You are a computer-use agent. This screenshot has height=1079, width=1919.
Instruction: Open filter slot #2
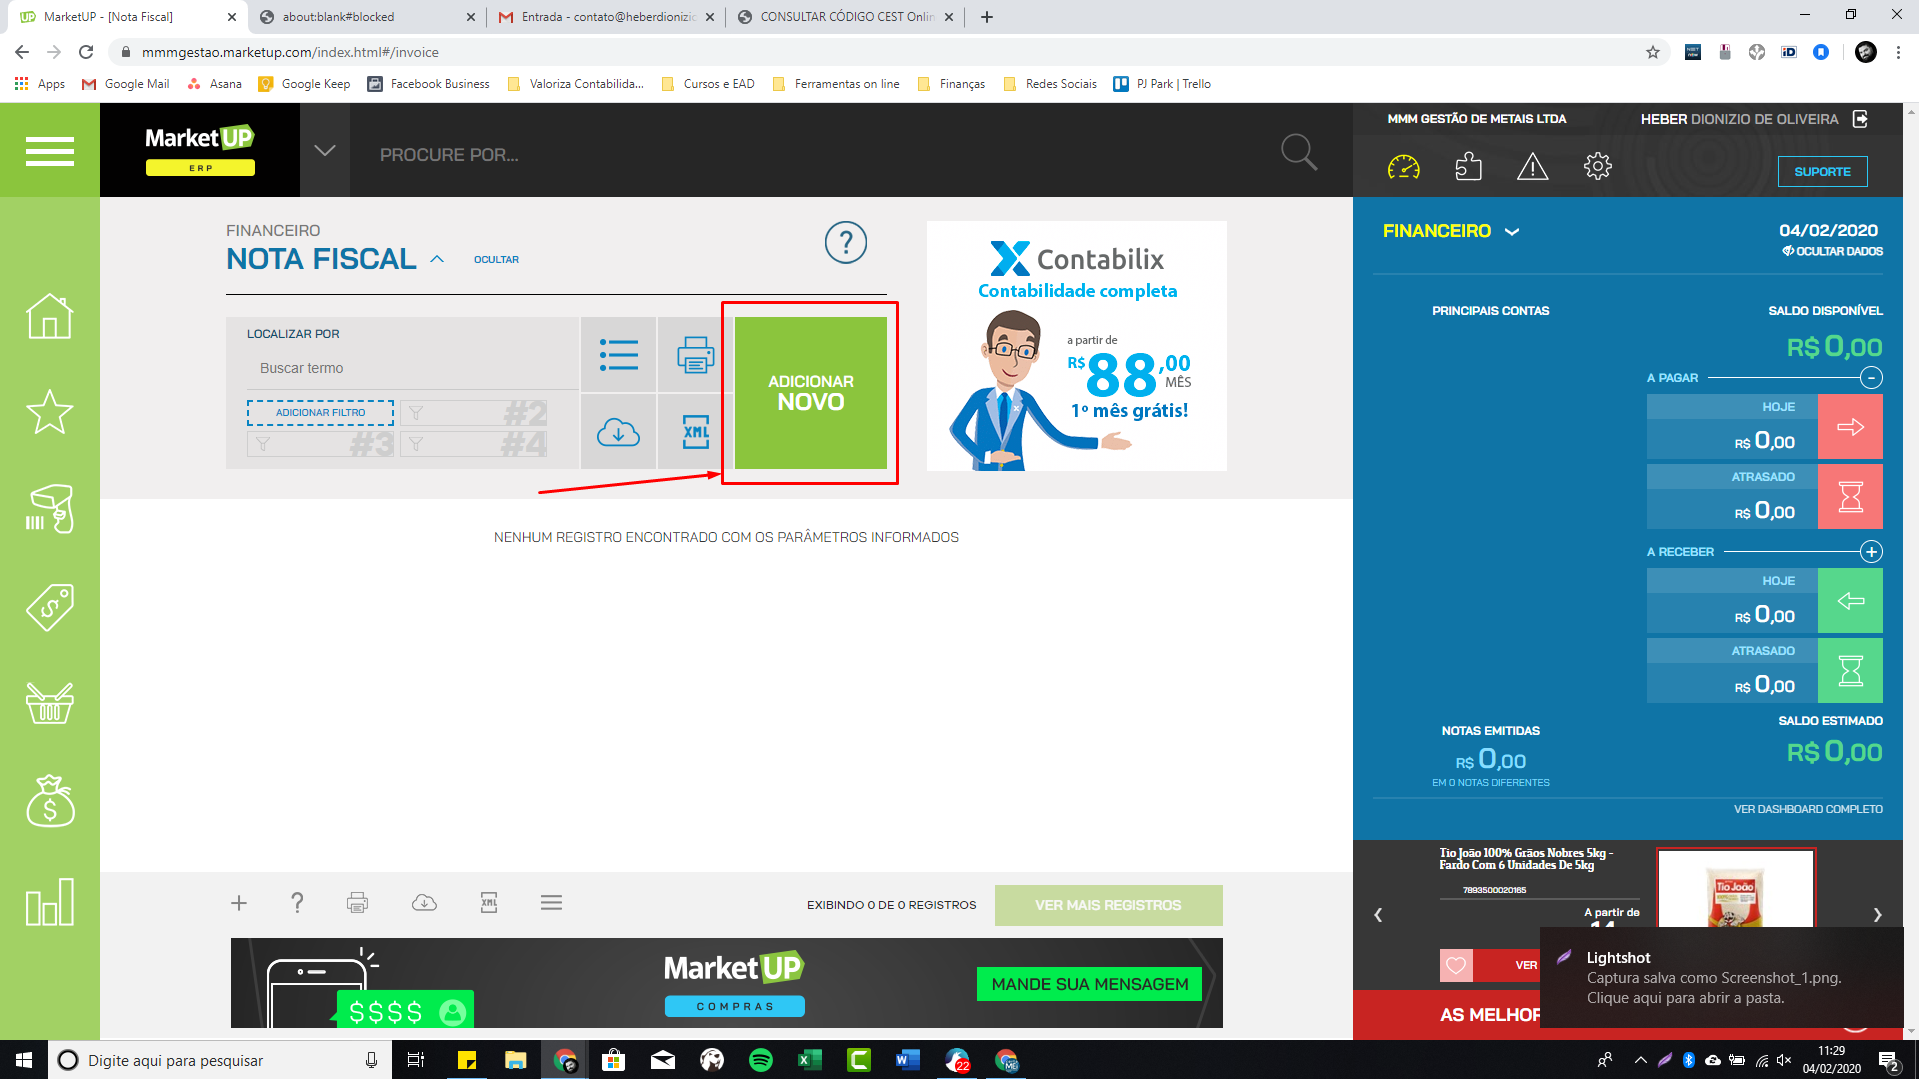tap(474, 412)
